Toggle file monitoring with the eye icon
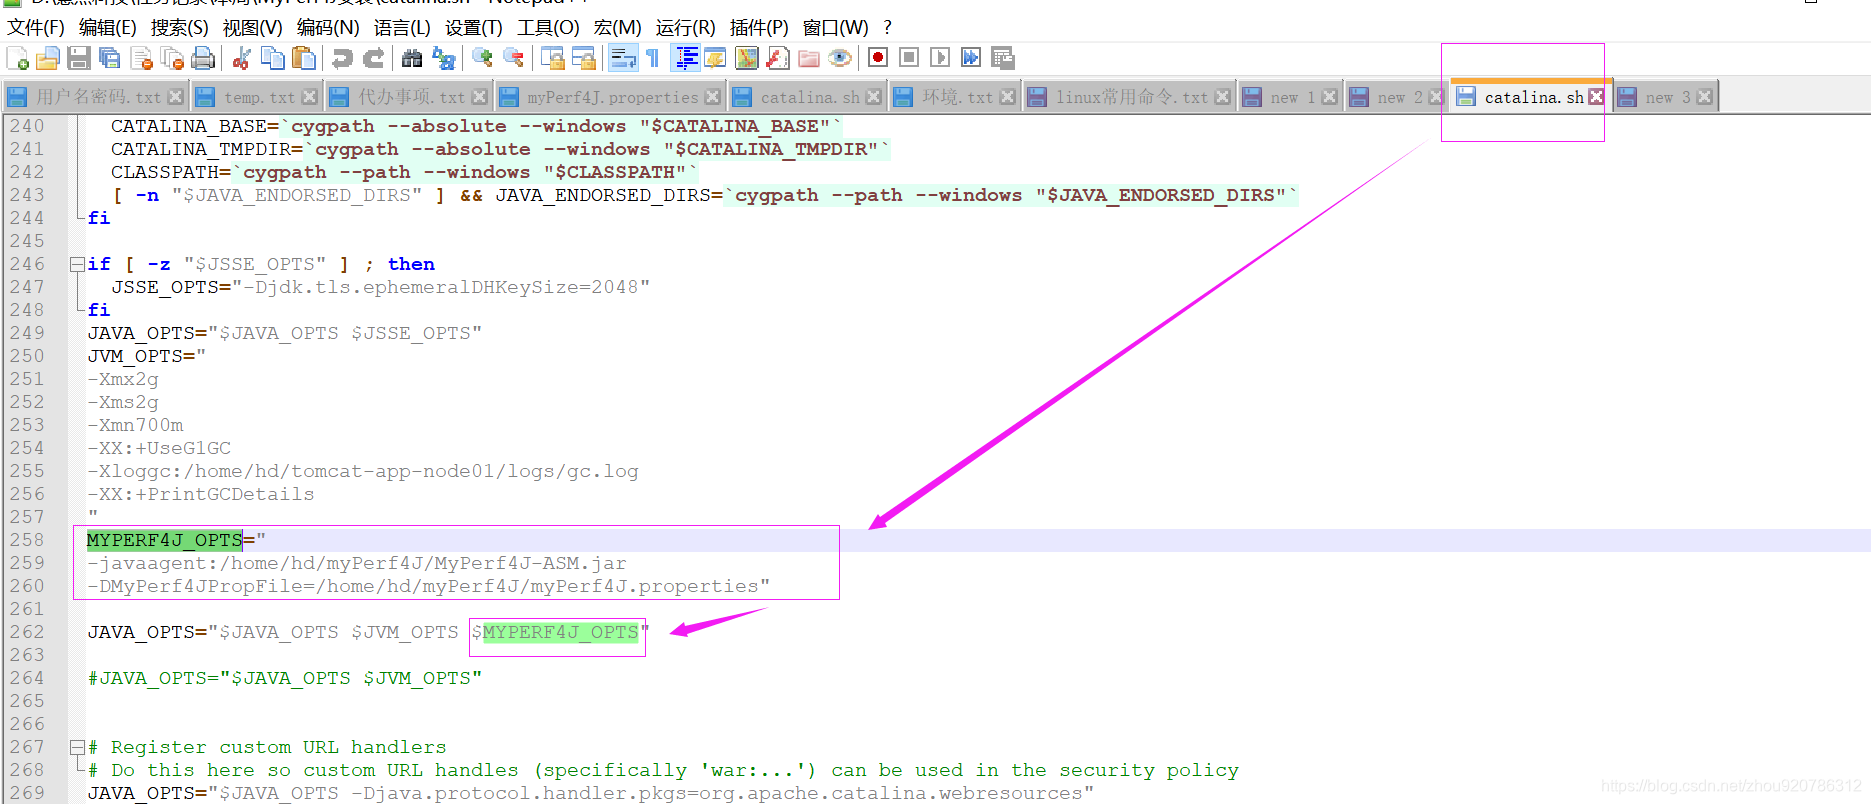The width and height of the screenshot is (1871, 804). [840, 58]
